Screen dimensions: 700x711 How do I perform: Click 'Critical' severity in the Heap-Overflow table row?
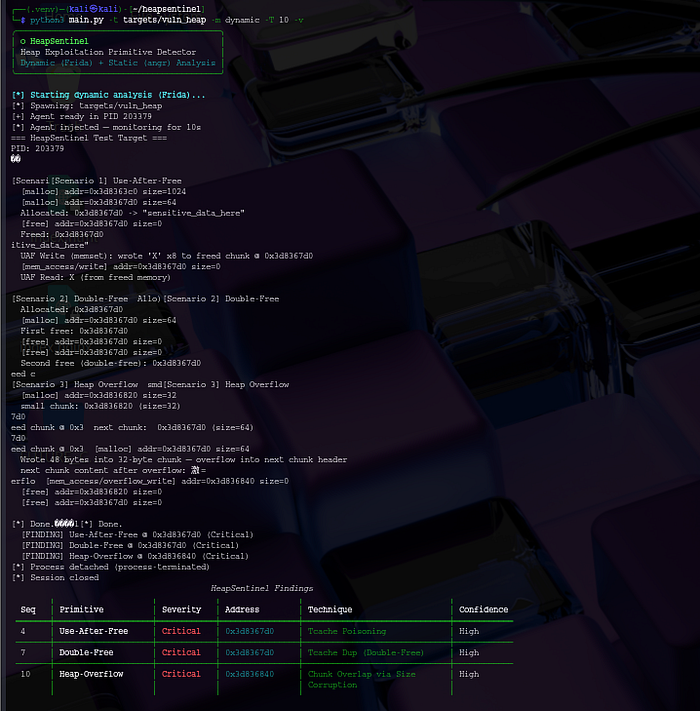181,674
